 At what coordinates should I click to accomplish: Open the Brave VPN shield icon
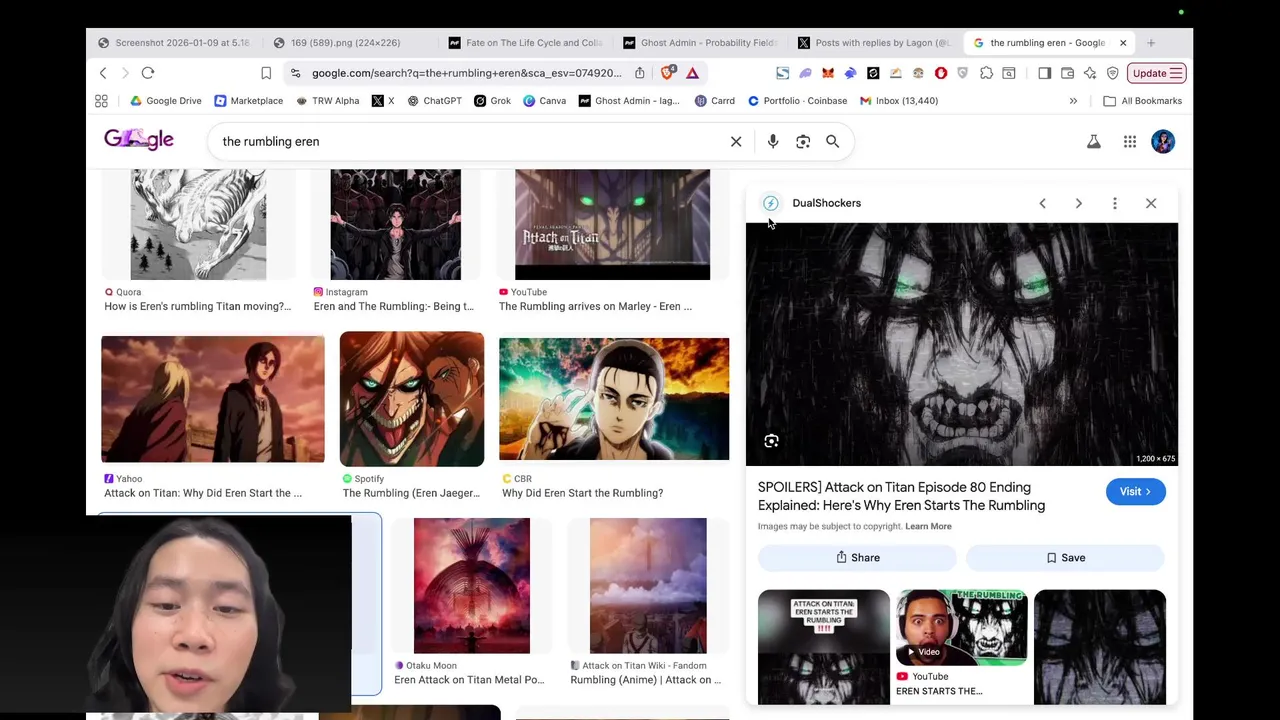pos(1112,73)
